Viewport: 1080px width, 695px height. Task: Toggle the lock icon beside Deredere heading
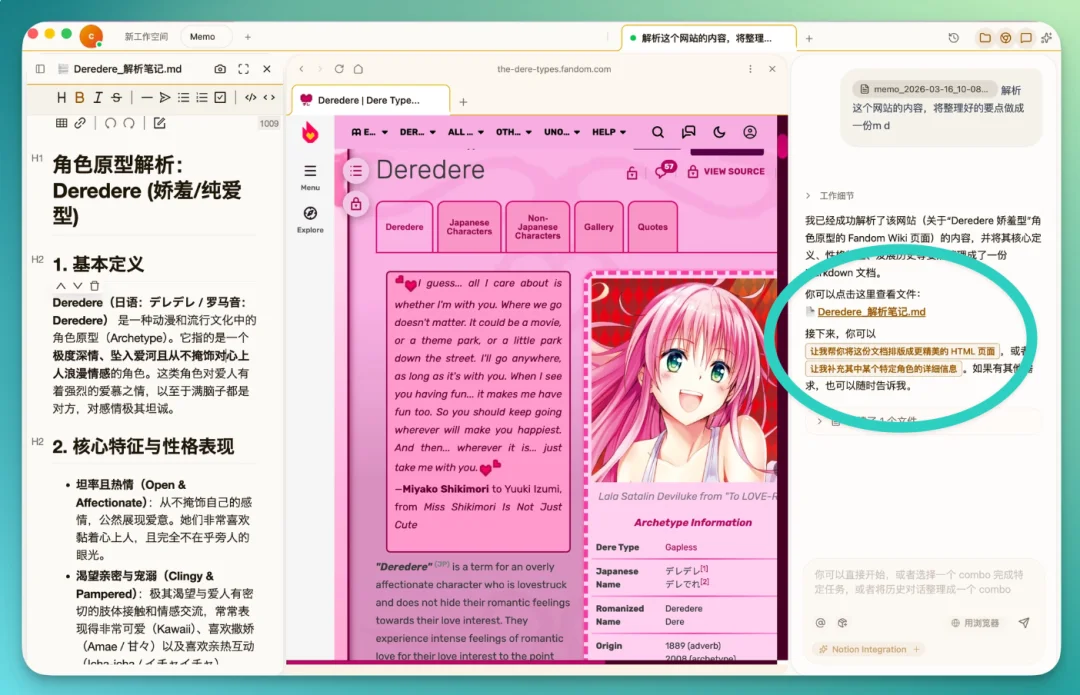(x=632, y=173)
